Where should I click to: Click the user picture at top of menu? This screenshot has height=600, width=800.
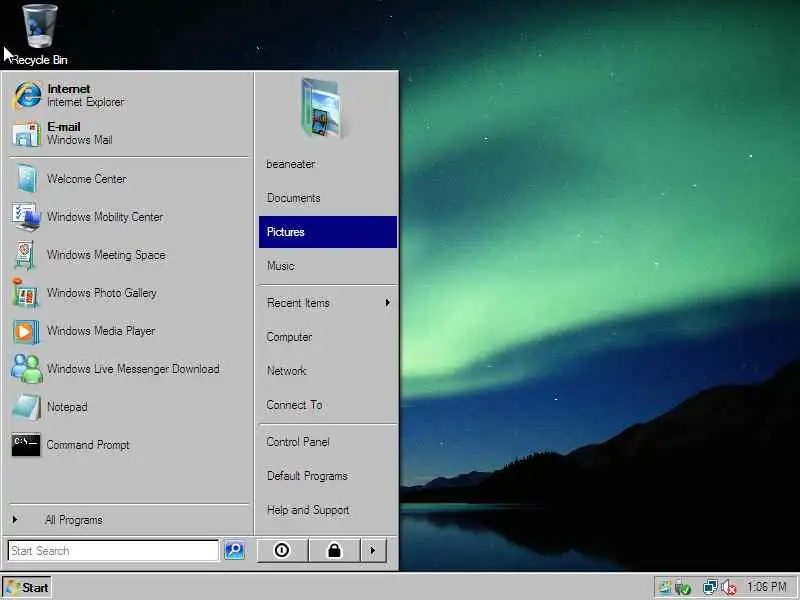(322, 107)
